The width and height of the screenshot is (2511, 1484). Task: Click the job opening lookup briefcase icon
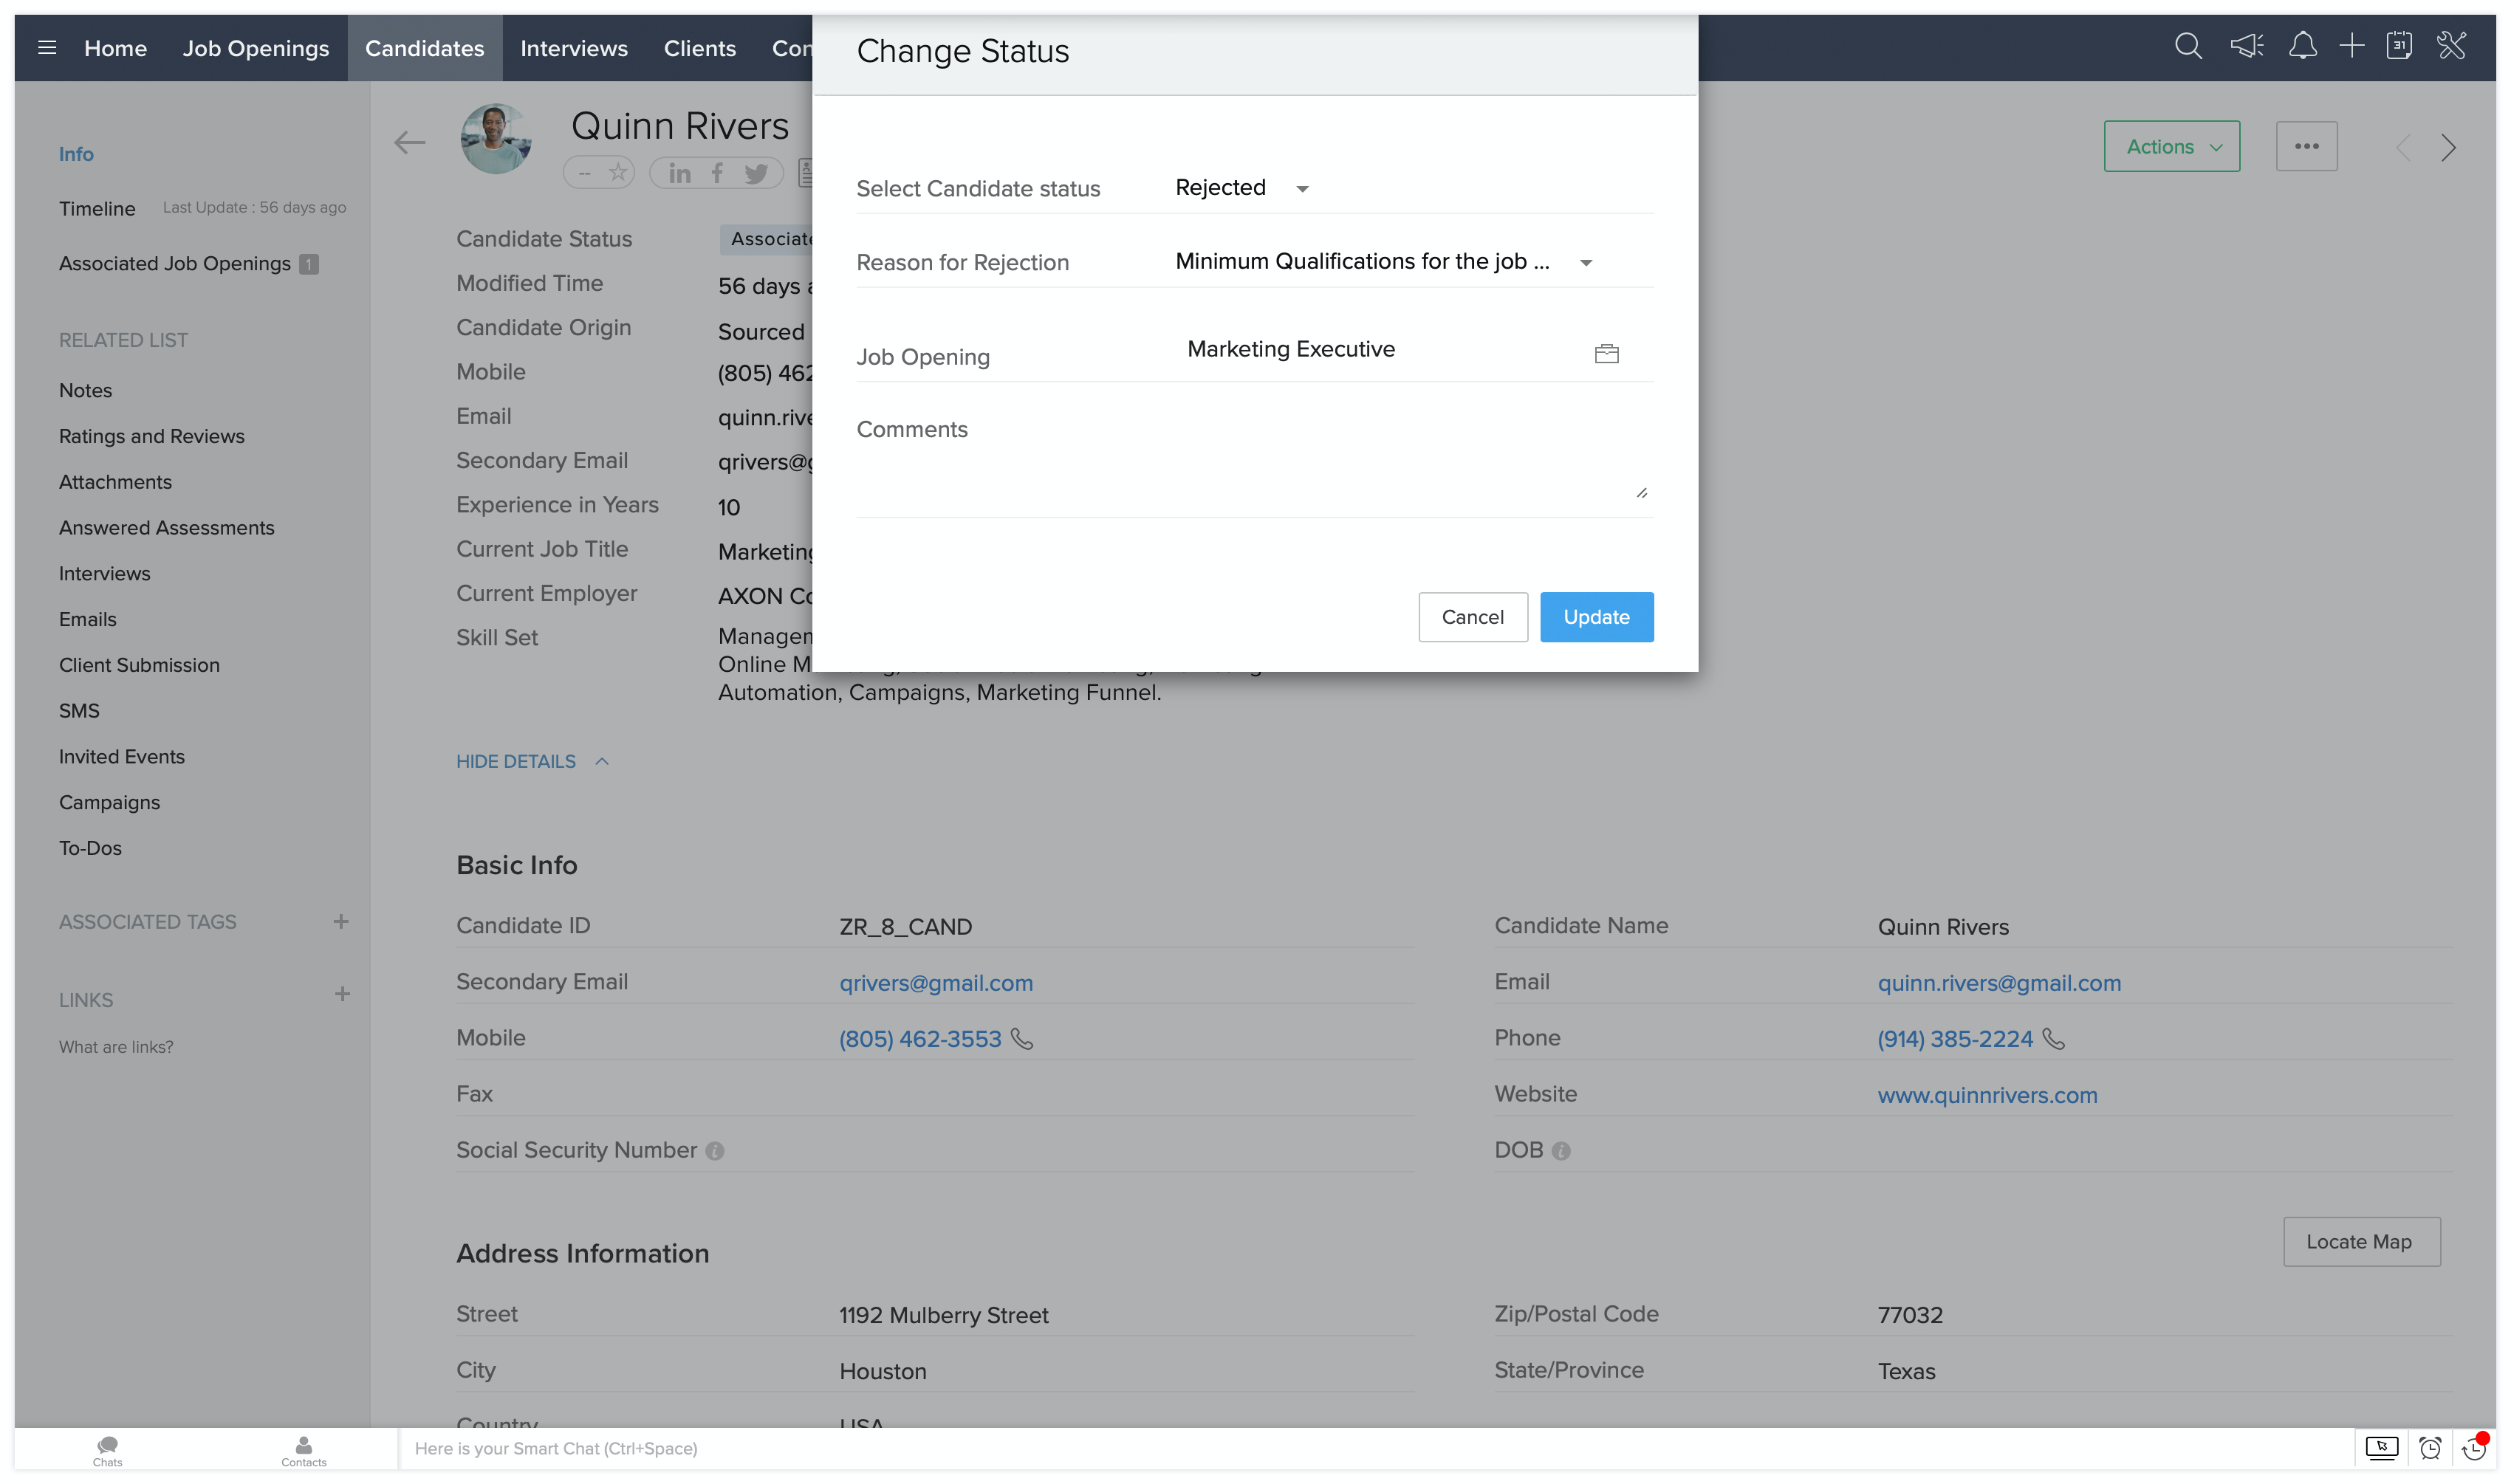(1606, 354)
